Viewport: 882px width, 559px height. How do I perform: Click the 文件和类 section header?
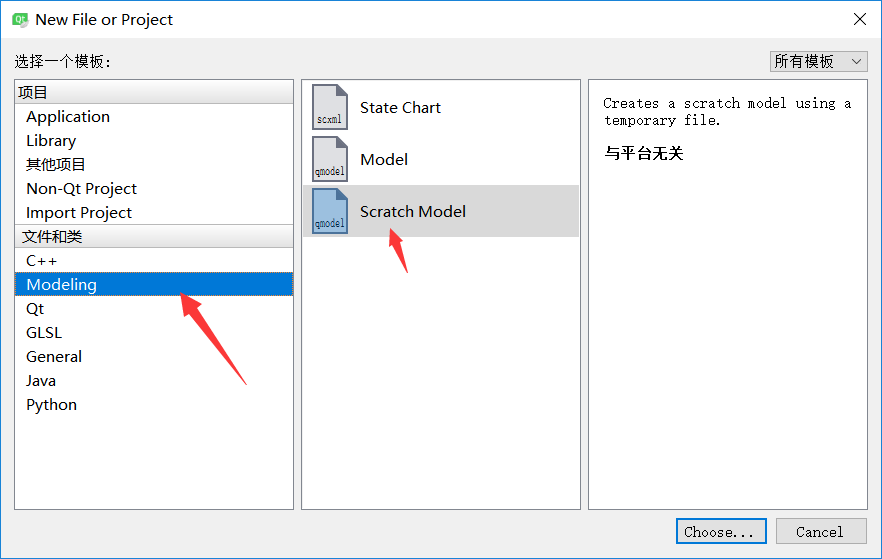(x=154, y=236)
